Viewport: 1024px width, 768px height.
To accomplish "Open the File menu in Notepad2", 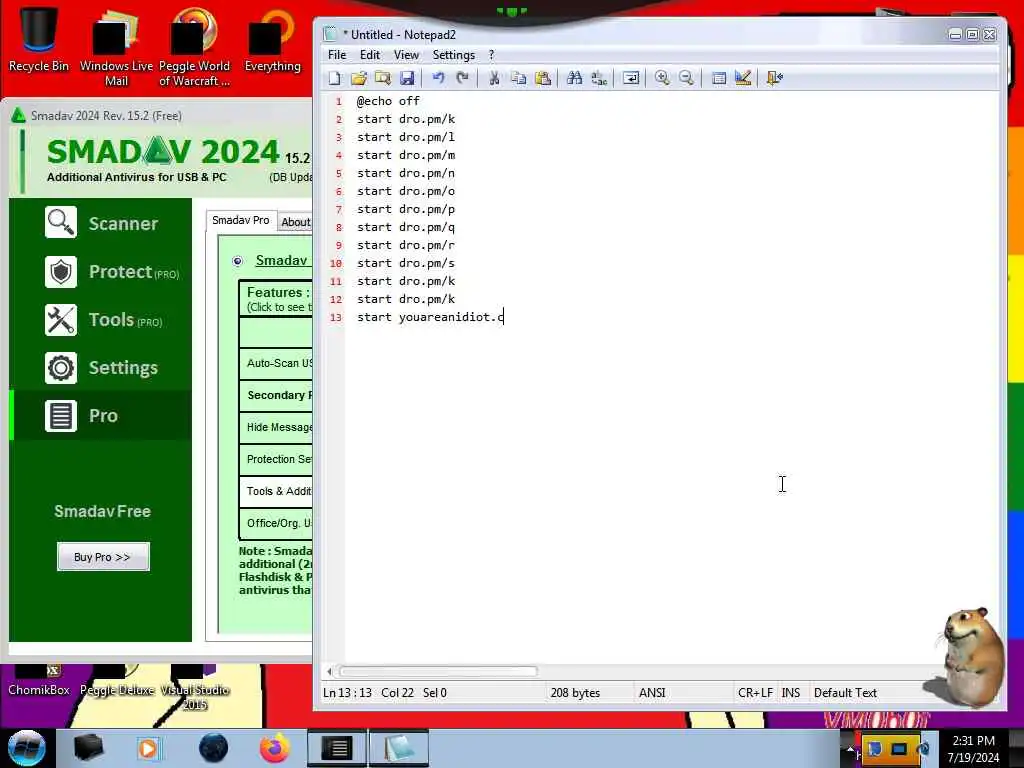I will (337, 55).
